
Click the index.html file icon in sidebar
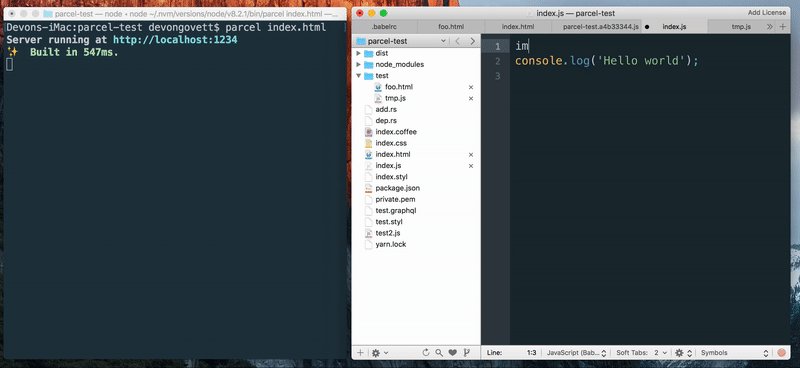click(368, 154)
